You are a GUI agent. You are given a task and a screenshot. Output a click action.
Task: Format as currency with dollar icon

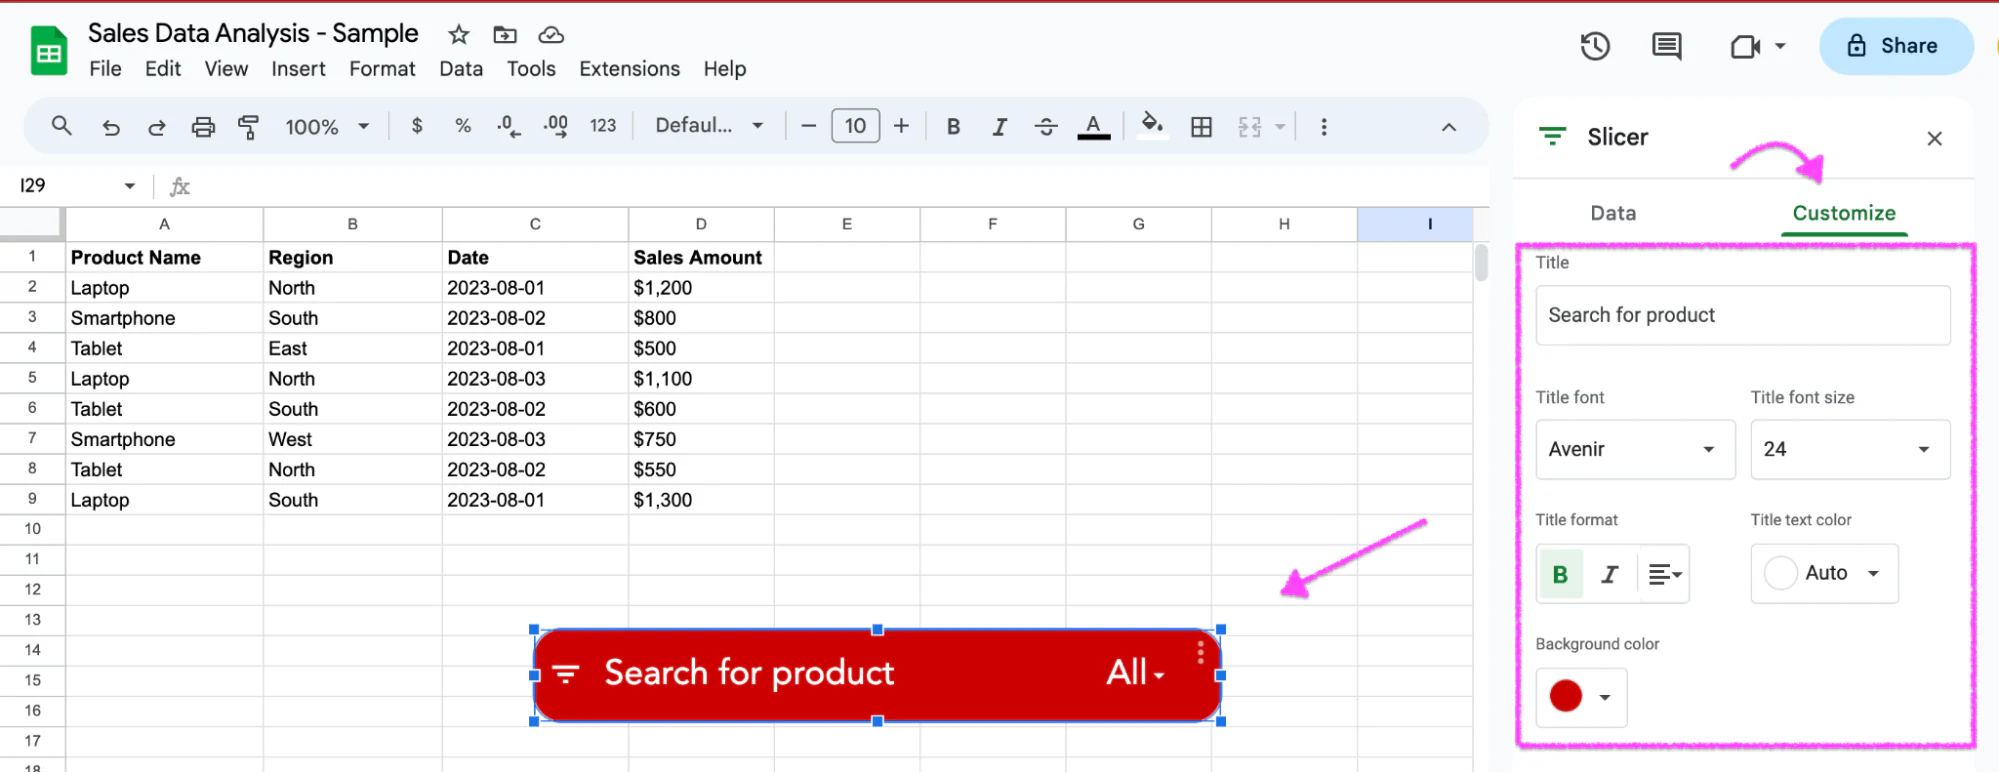click(x=417, y=126)
